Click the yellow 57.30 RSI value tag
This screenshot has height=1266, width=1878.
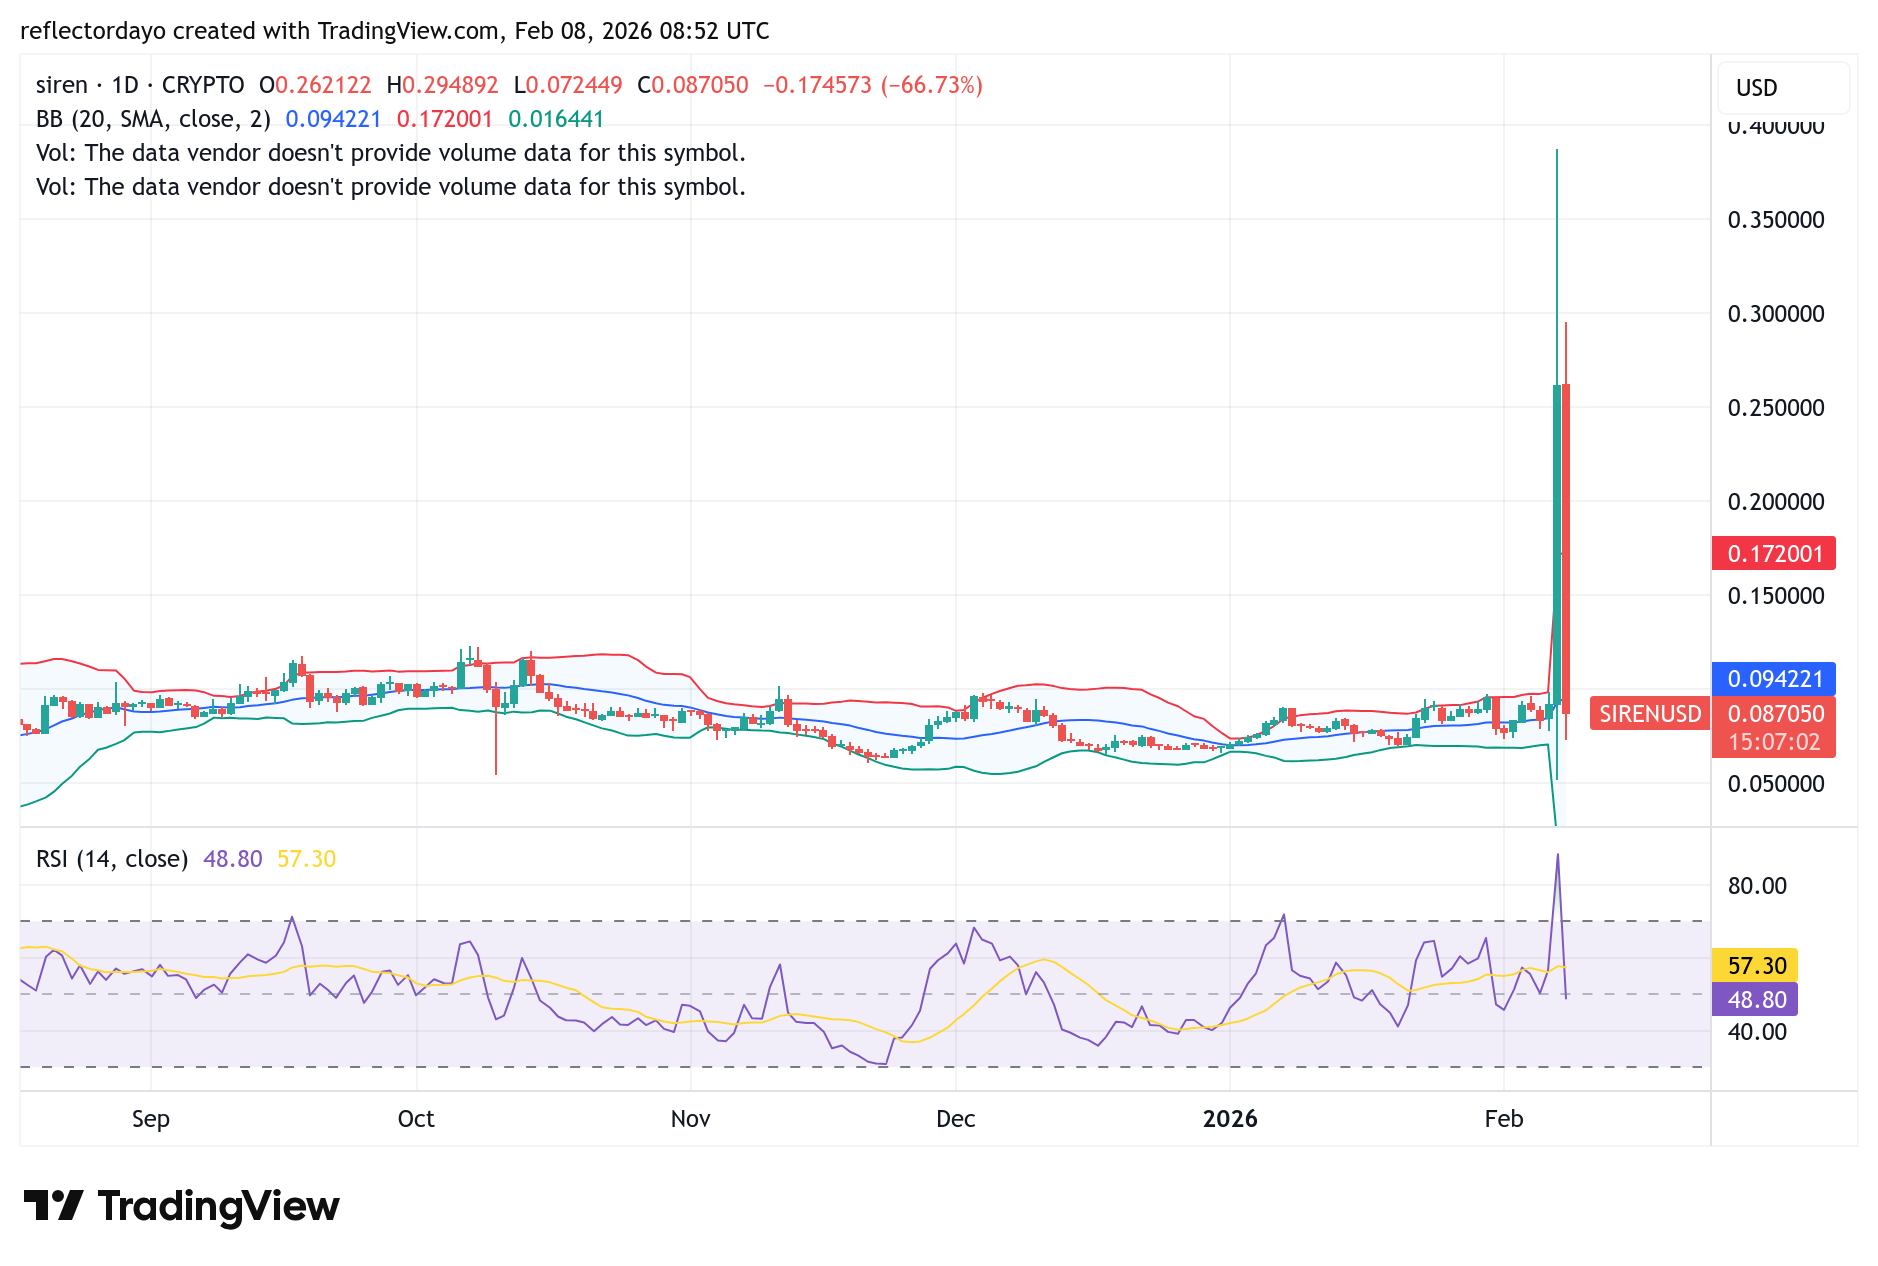click(x=1755, y=966)
